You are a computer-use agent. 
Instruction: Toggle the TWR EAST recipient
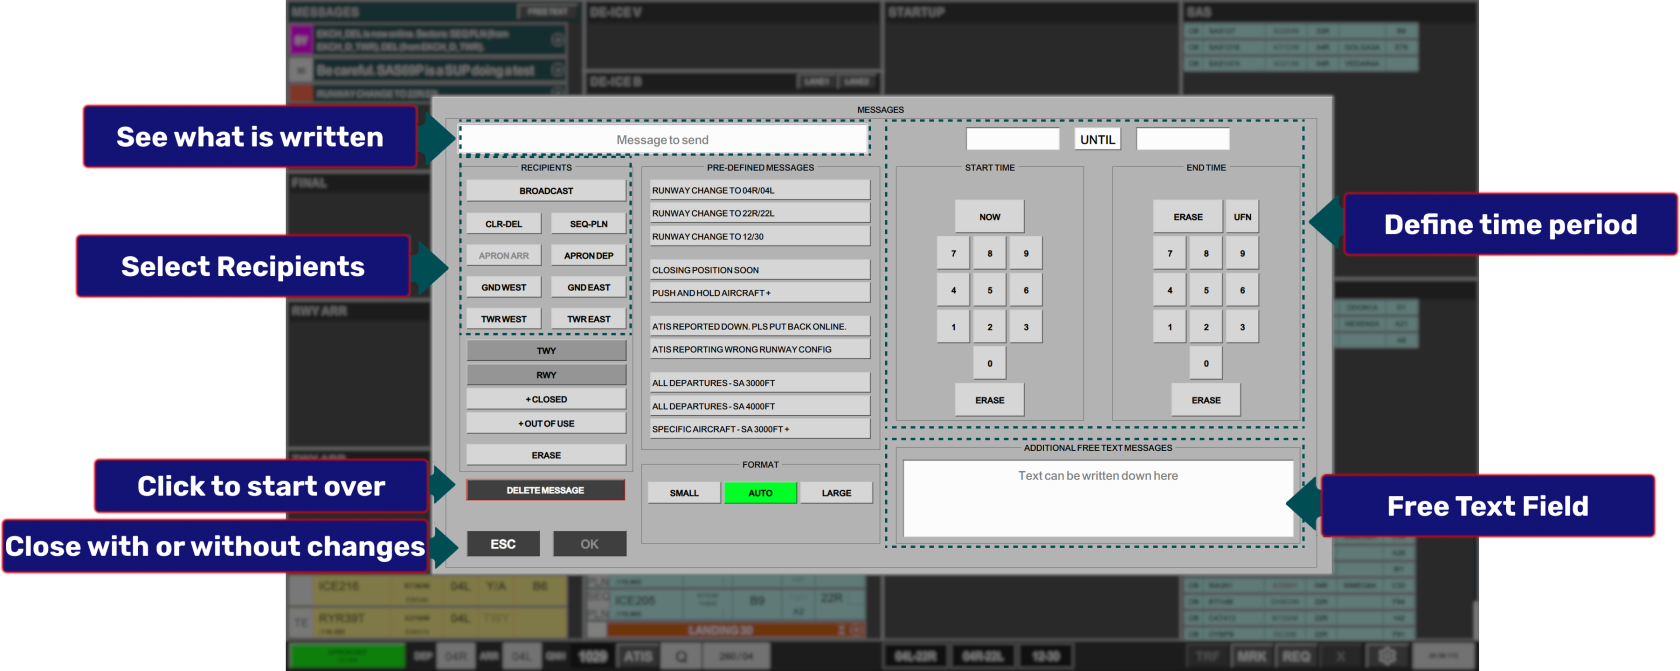pos(589,319)
